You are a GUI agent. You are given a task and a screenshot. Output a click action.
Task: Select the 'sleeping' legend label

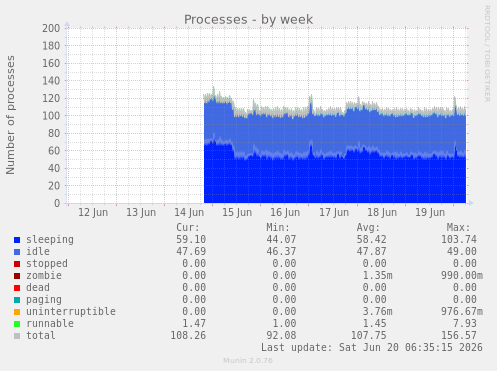pos(50,240)
